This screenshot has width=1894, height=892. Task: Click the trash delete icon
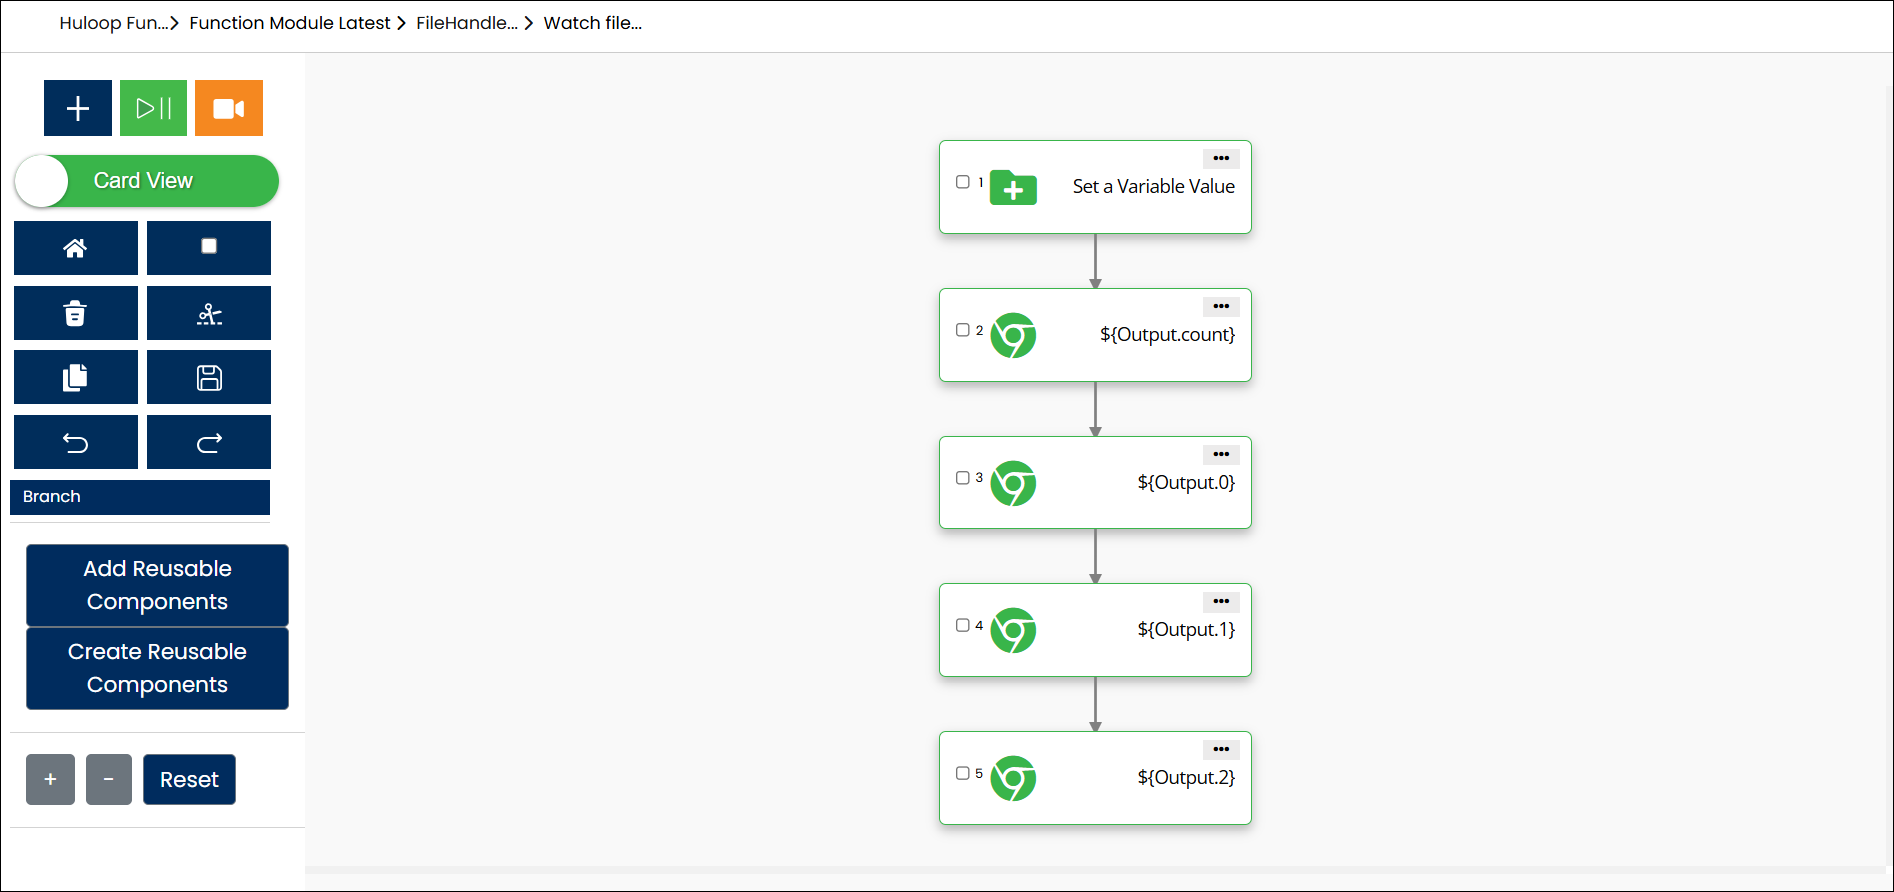pos(76,314)
